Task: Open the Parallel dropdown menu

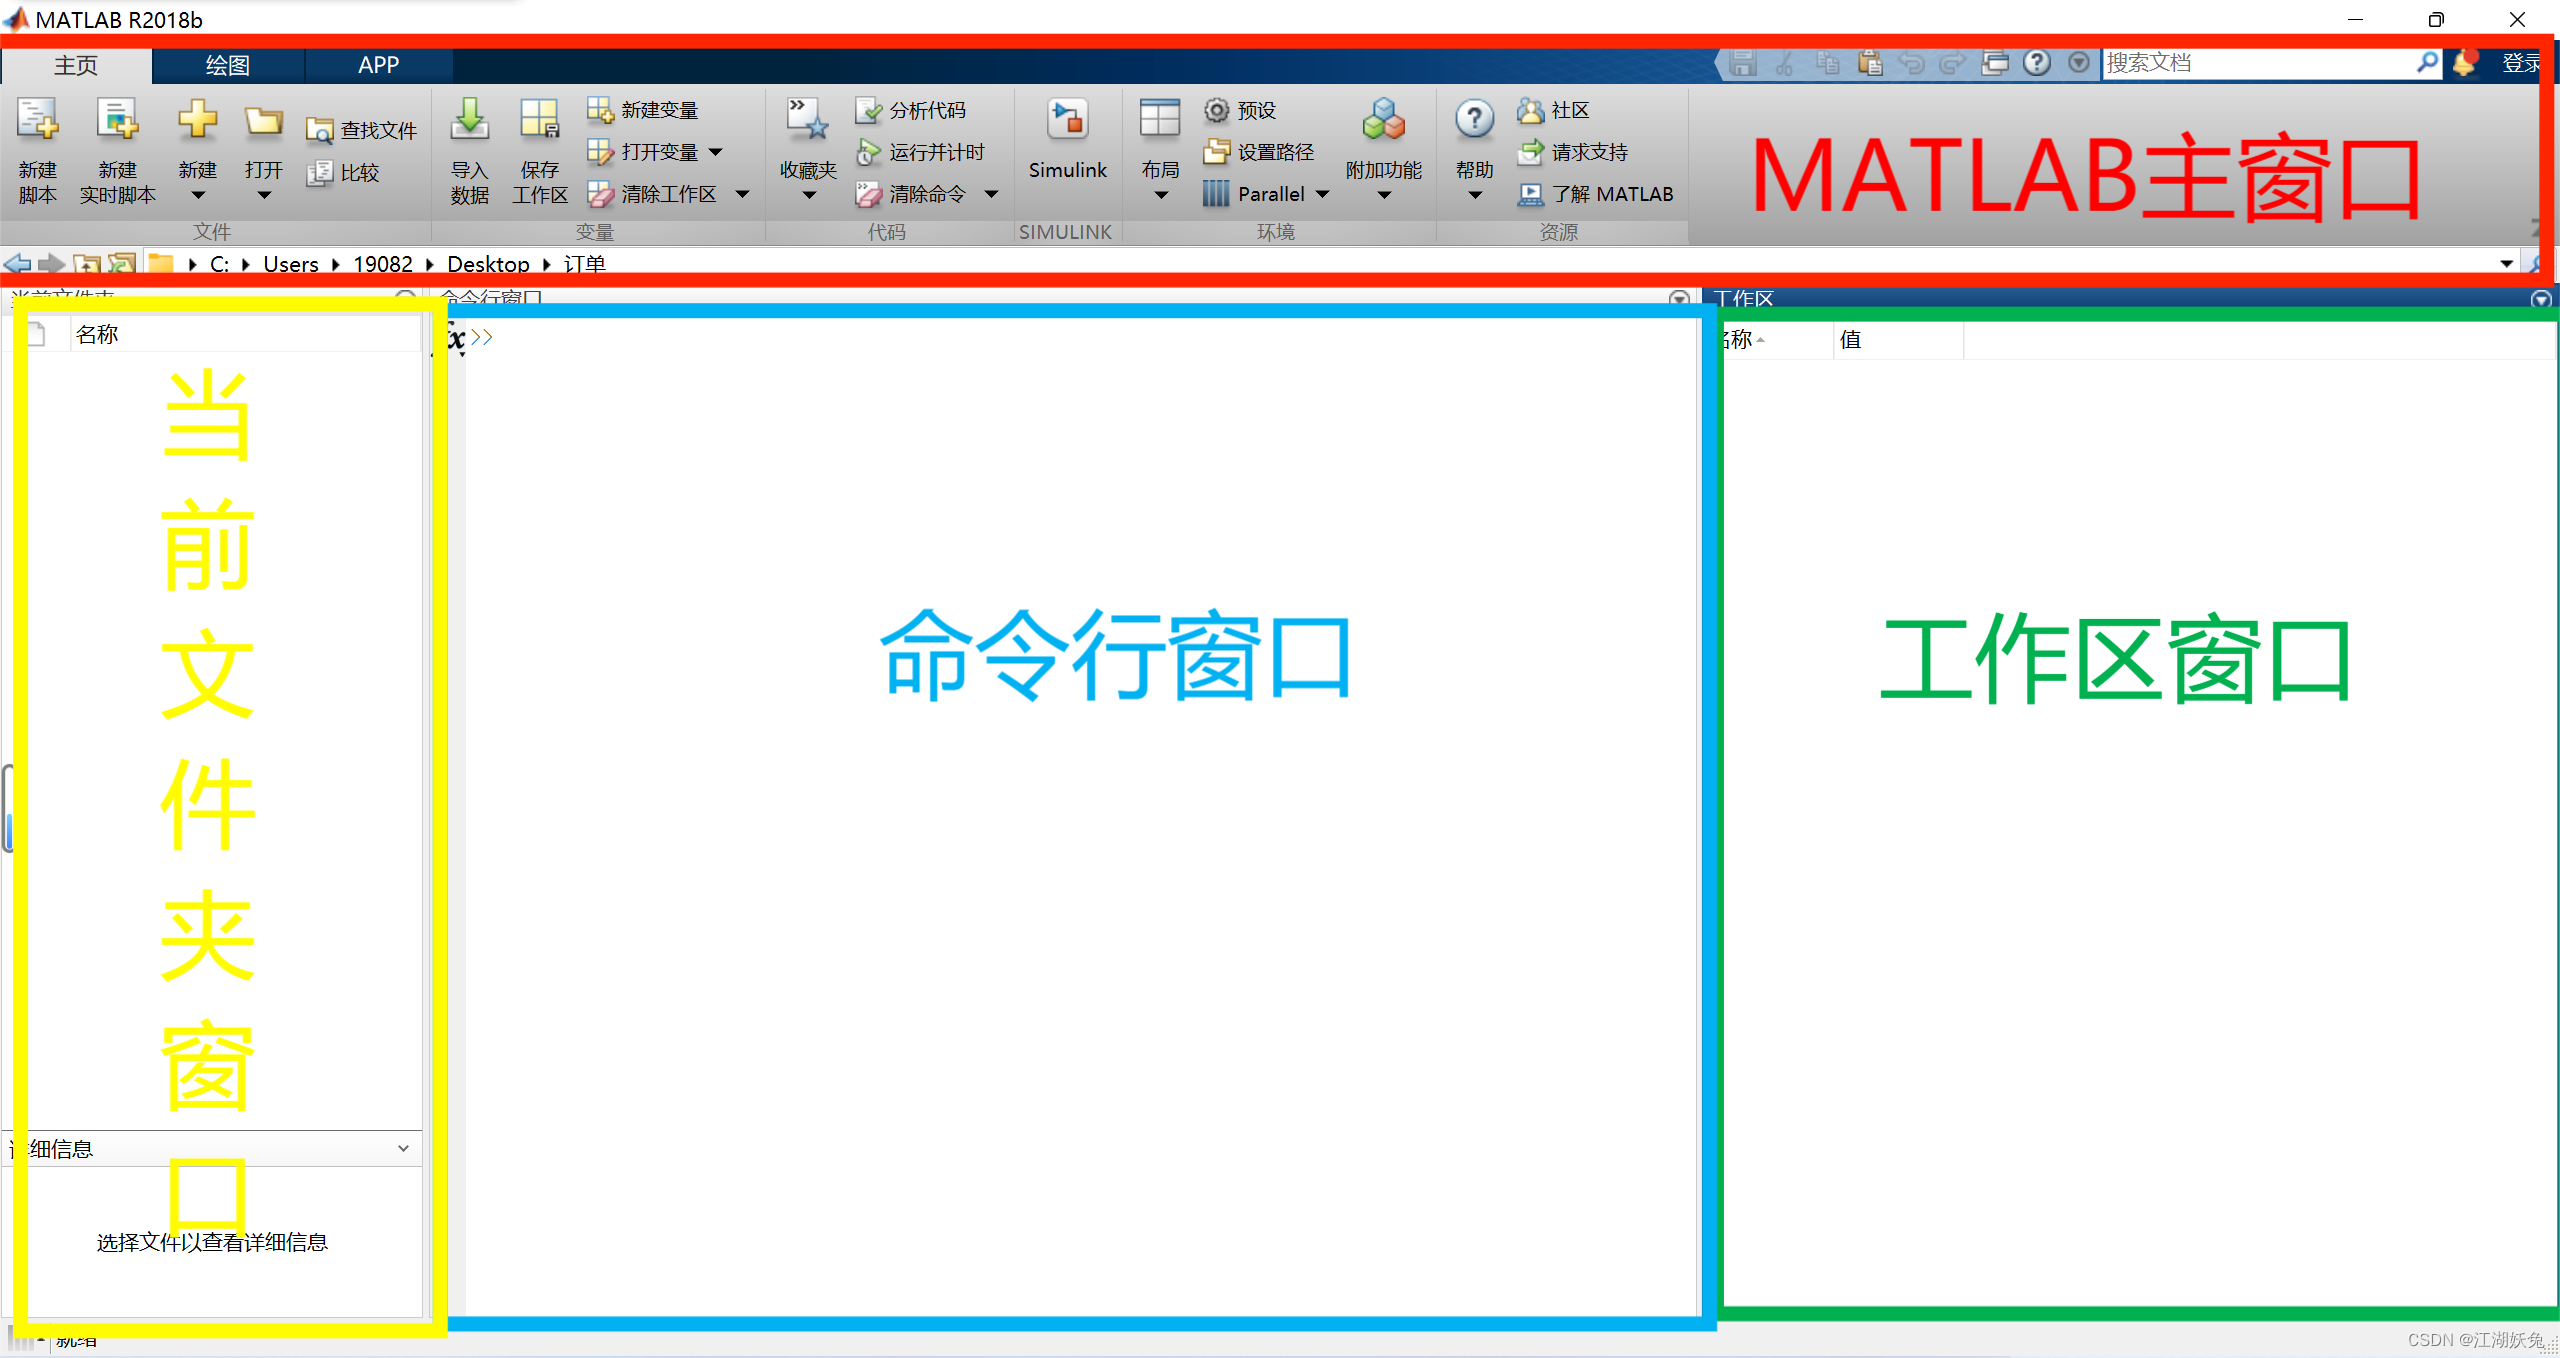Action: 1323,194
